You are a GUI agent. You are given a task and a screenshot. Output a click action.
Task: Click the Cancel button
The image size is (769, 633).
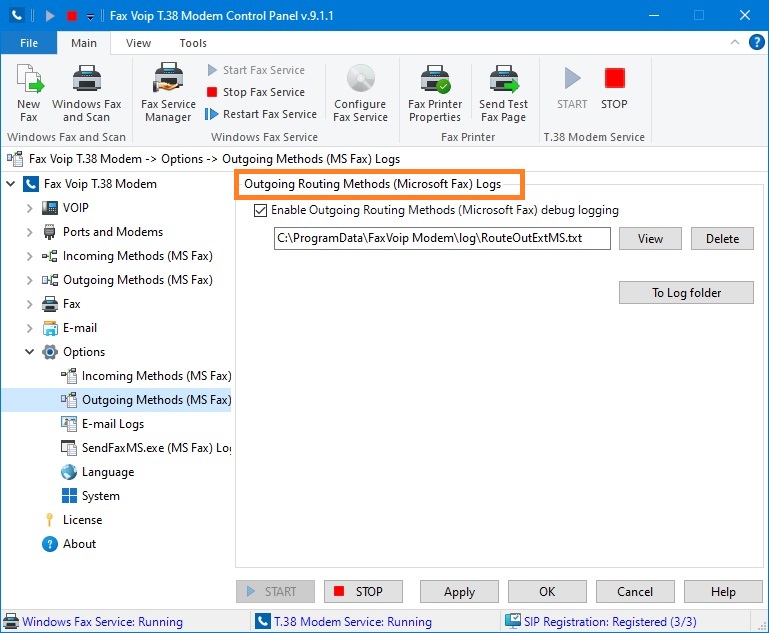[635, 592]
